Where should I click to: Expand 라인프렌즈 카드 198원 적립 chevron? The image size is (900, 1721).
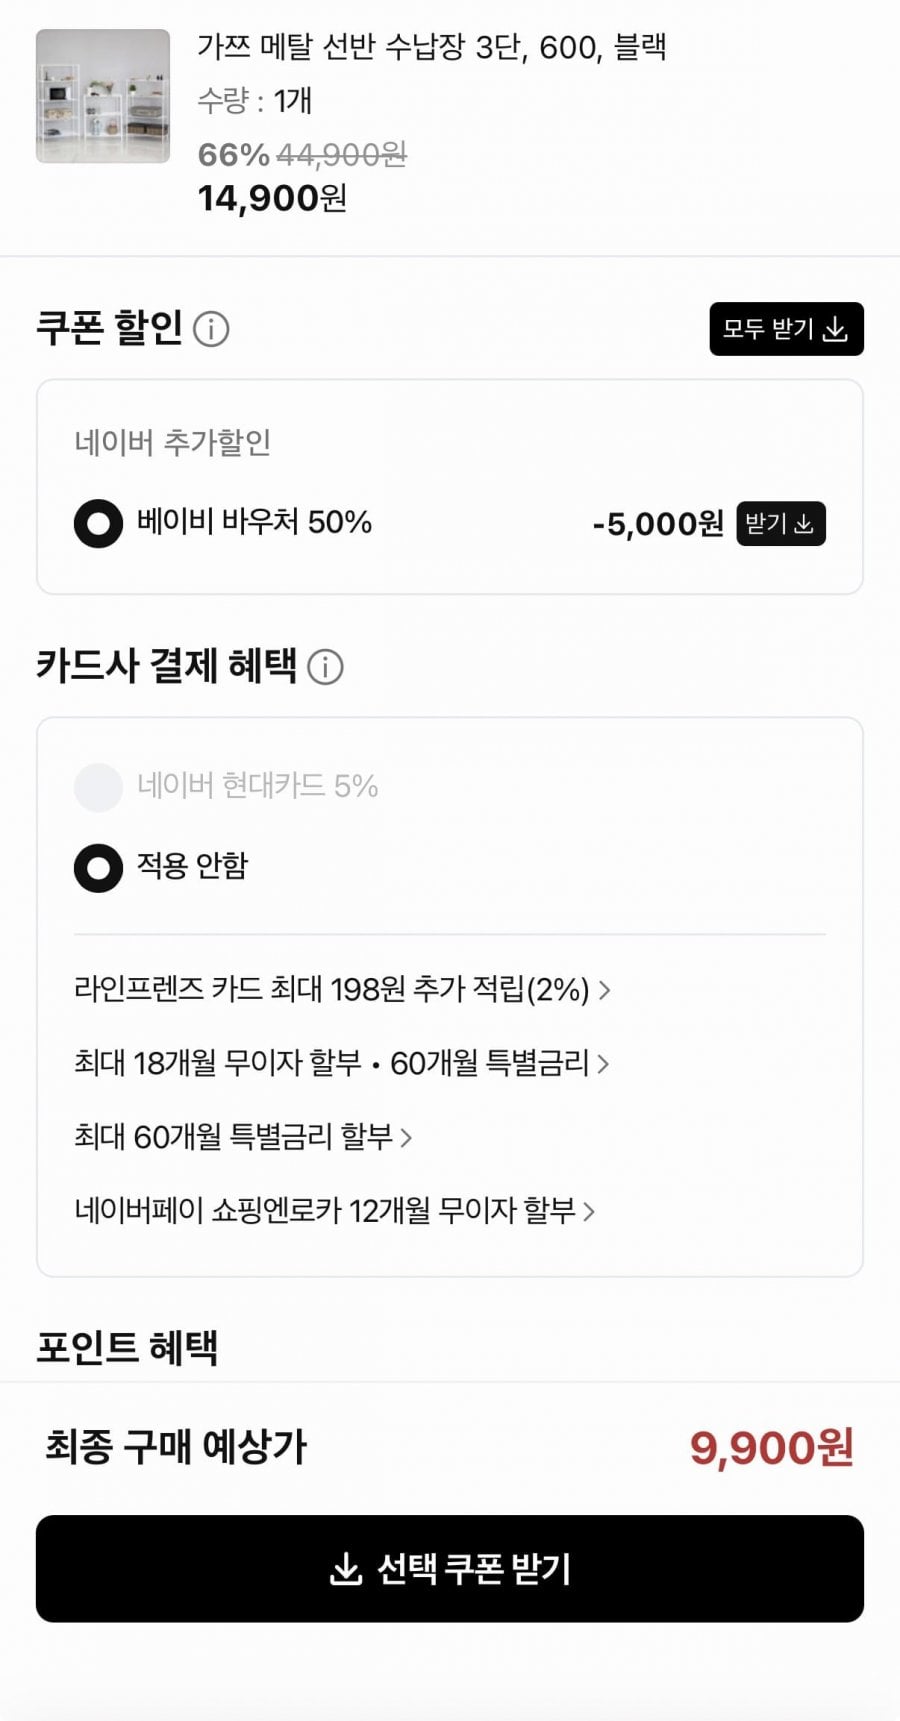tap(604, 990)
